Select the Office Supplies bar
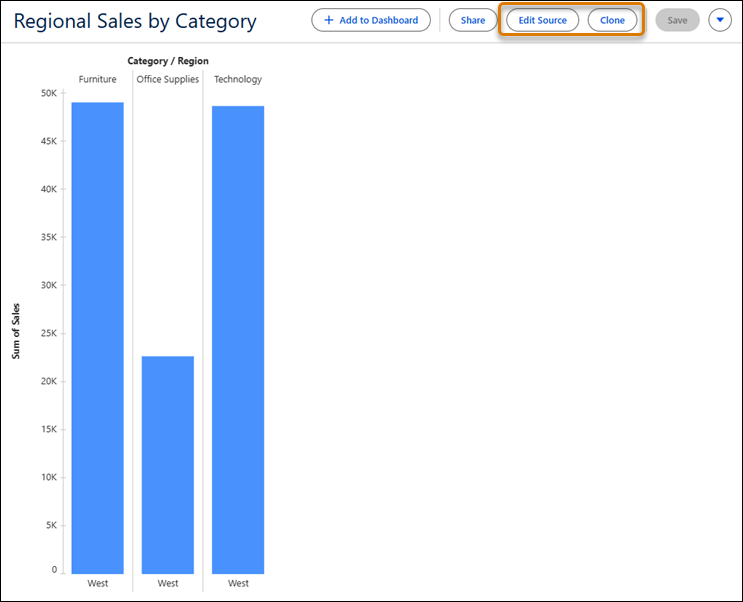Viewport: 743px width, 602px height. pyautogui.click(x=168, y=465)
